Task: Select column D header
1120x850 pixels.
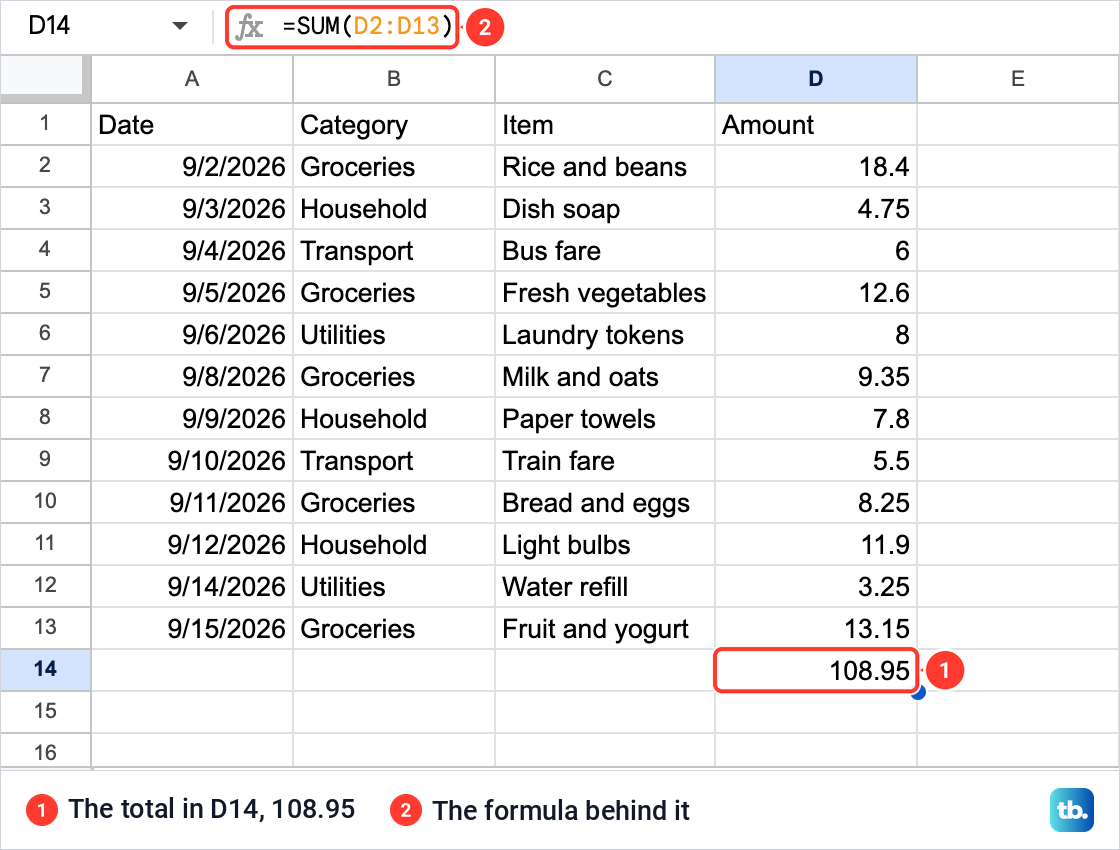Action: point(816,79)
